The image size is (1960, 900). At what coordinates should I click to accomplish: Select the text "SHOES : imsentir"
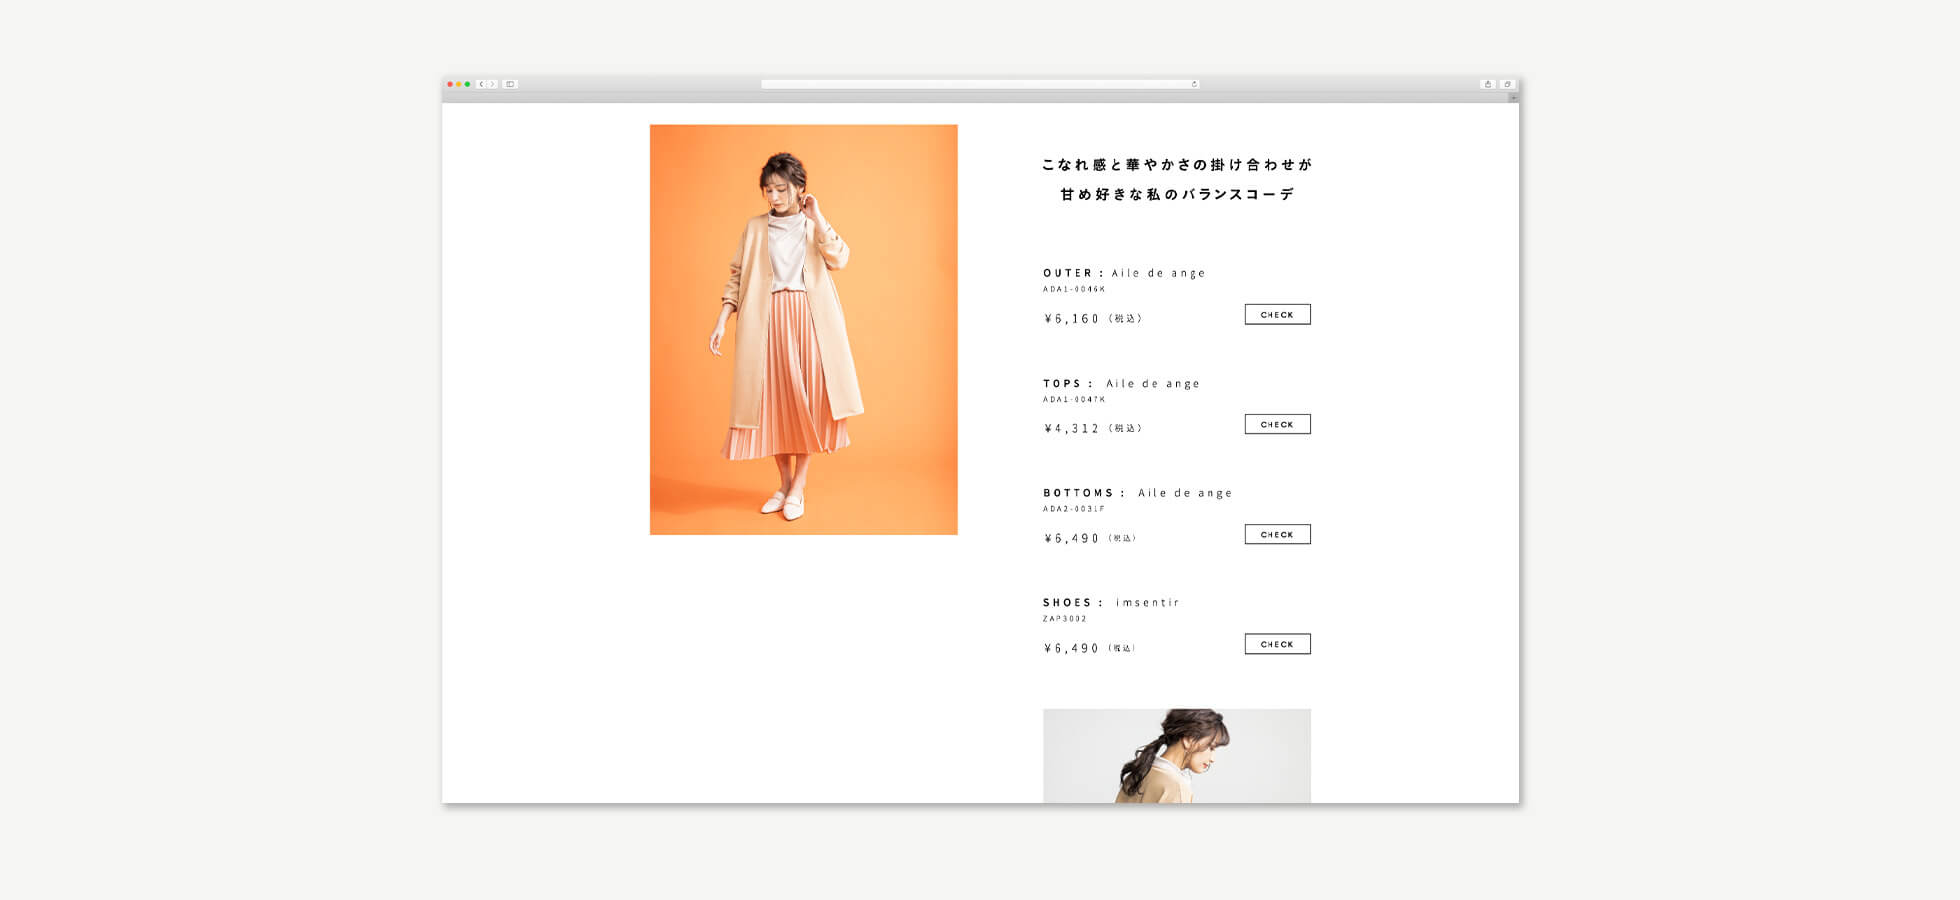tap(1111, 603)
